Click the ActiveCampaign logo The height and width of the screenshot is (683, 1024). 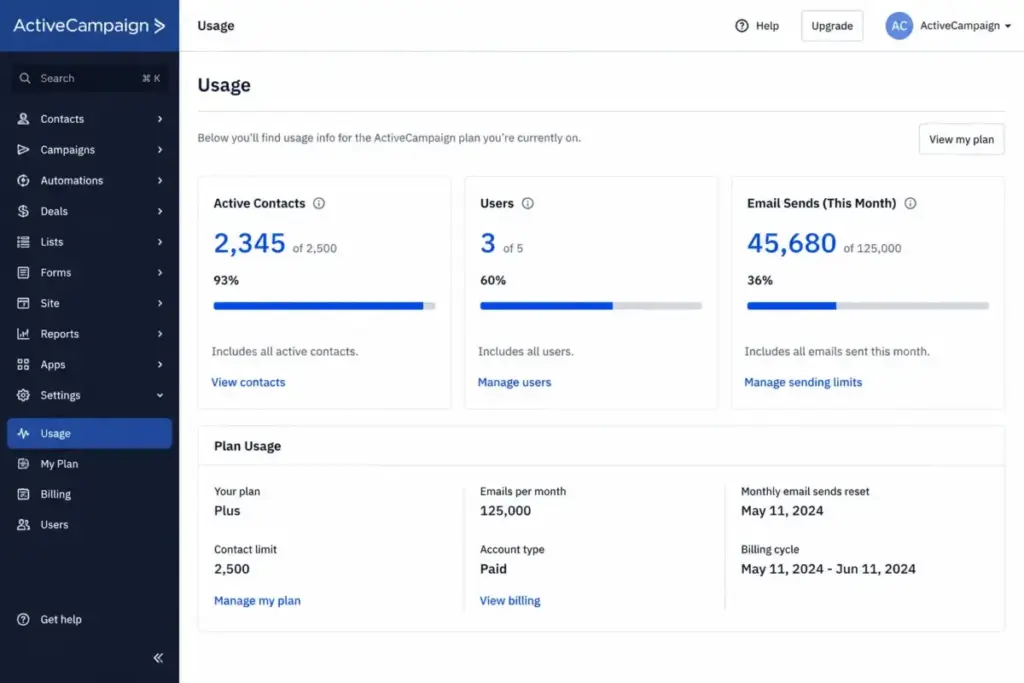click(89, 25)
